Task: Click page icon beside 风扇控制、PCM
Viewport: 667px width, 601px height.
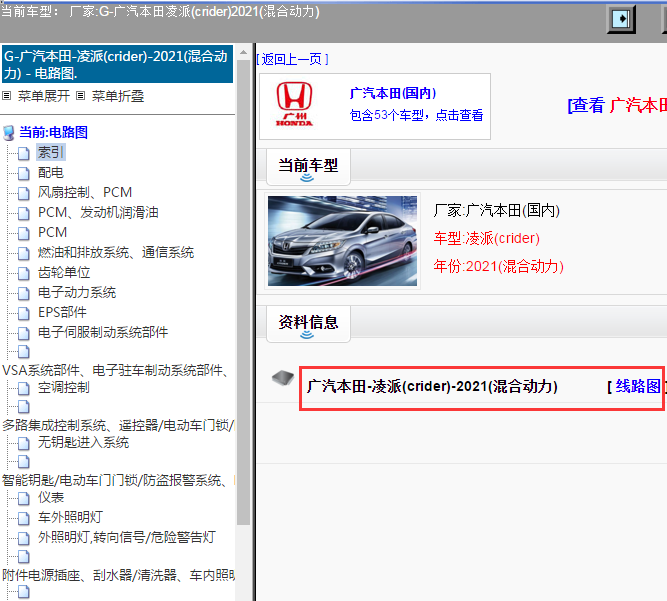Action: click(x=24, y=193)
